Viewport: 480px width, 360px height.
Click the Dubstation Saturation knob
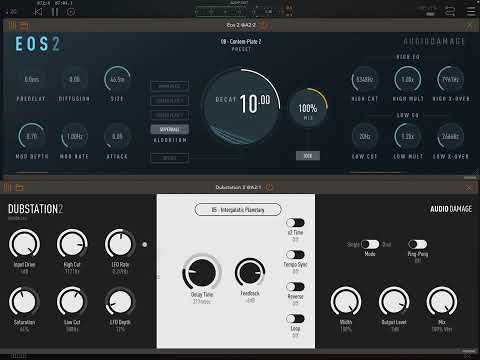coord(24,302)
